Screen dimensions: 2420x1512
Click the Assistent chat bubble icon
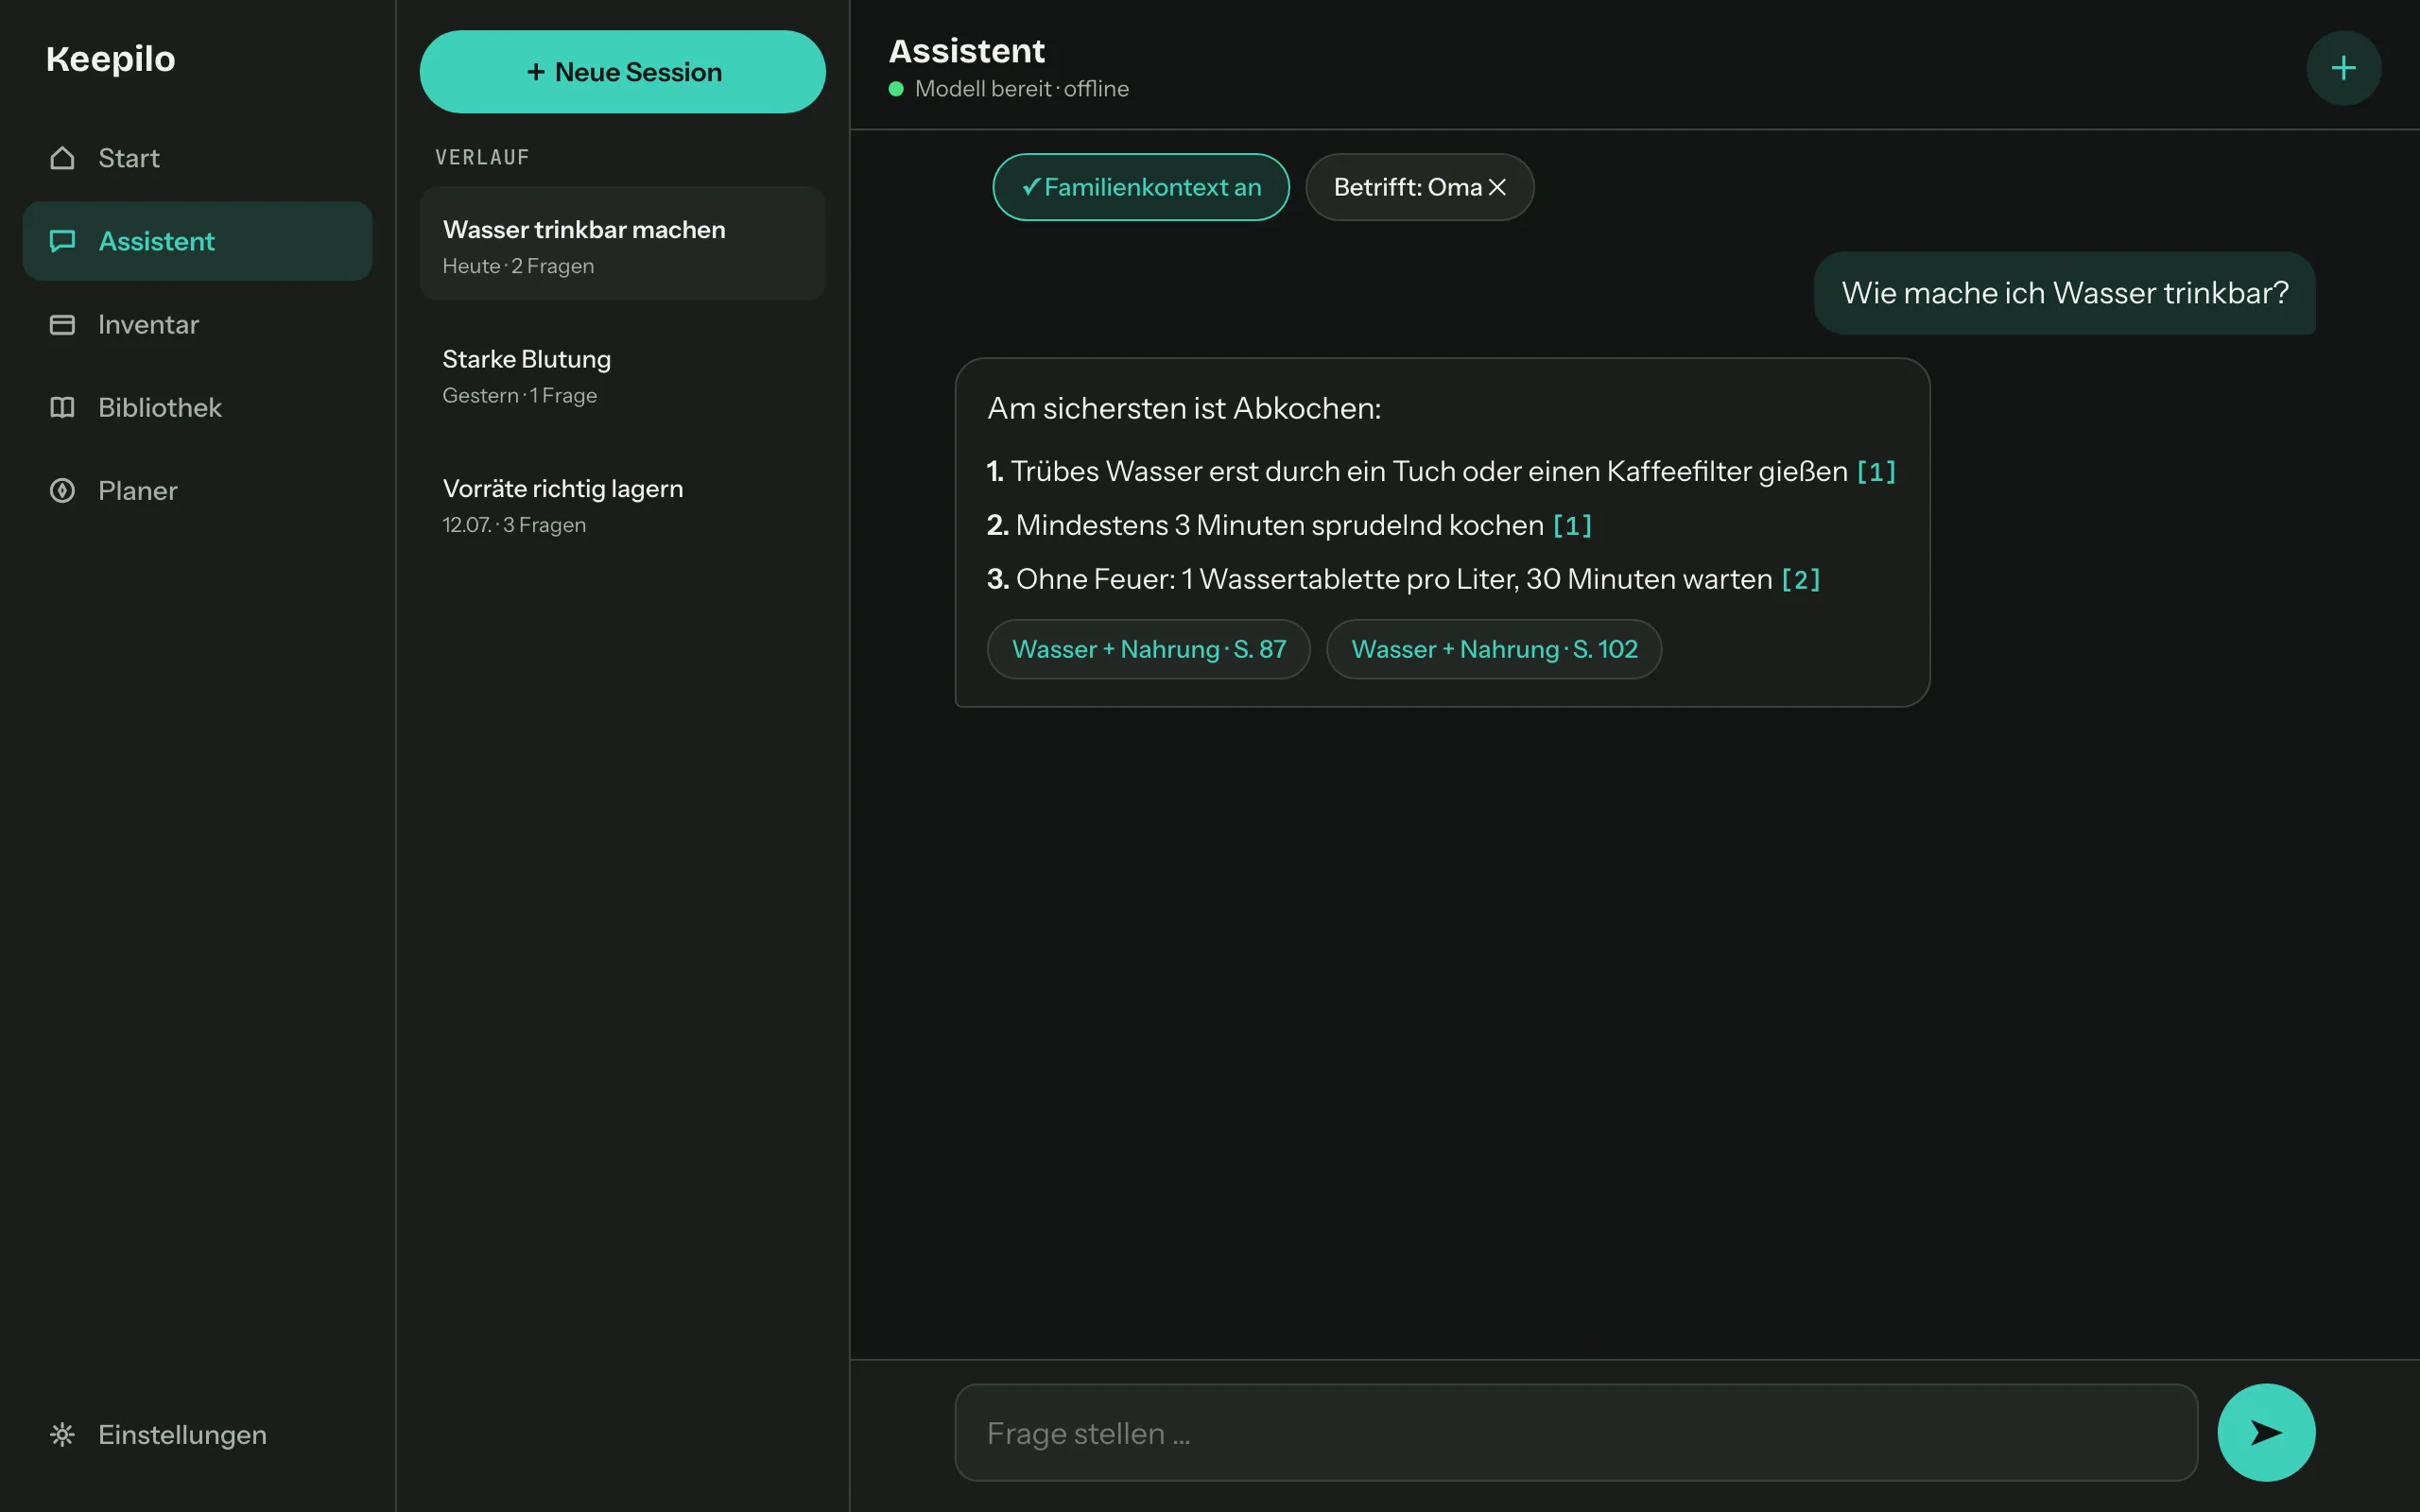click(x=62, y=241)
